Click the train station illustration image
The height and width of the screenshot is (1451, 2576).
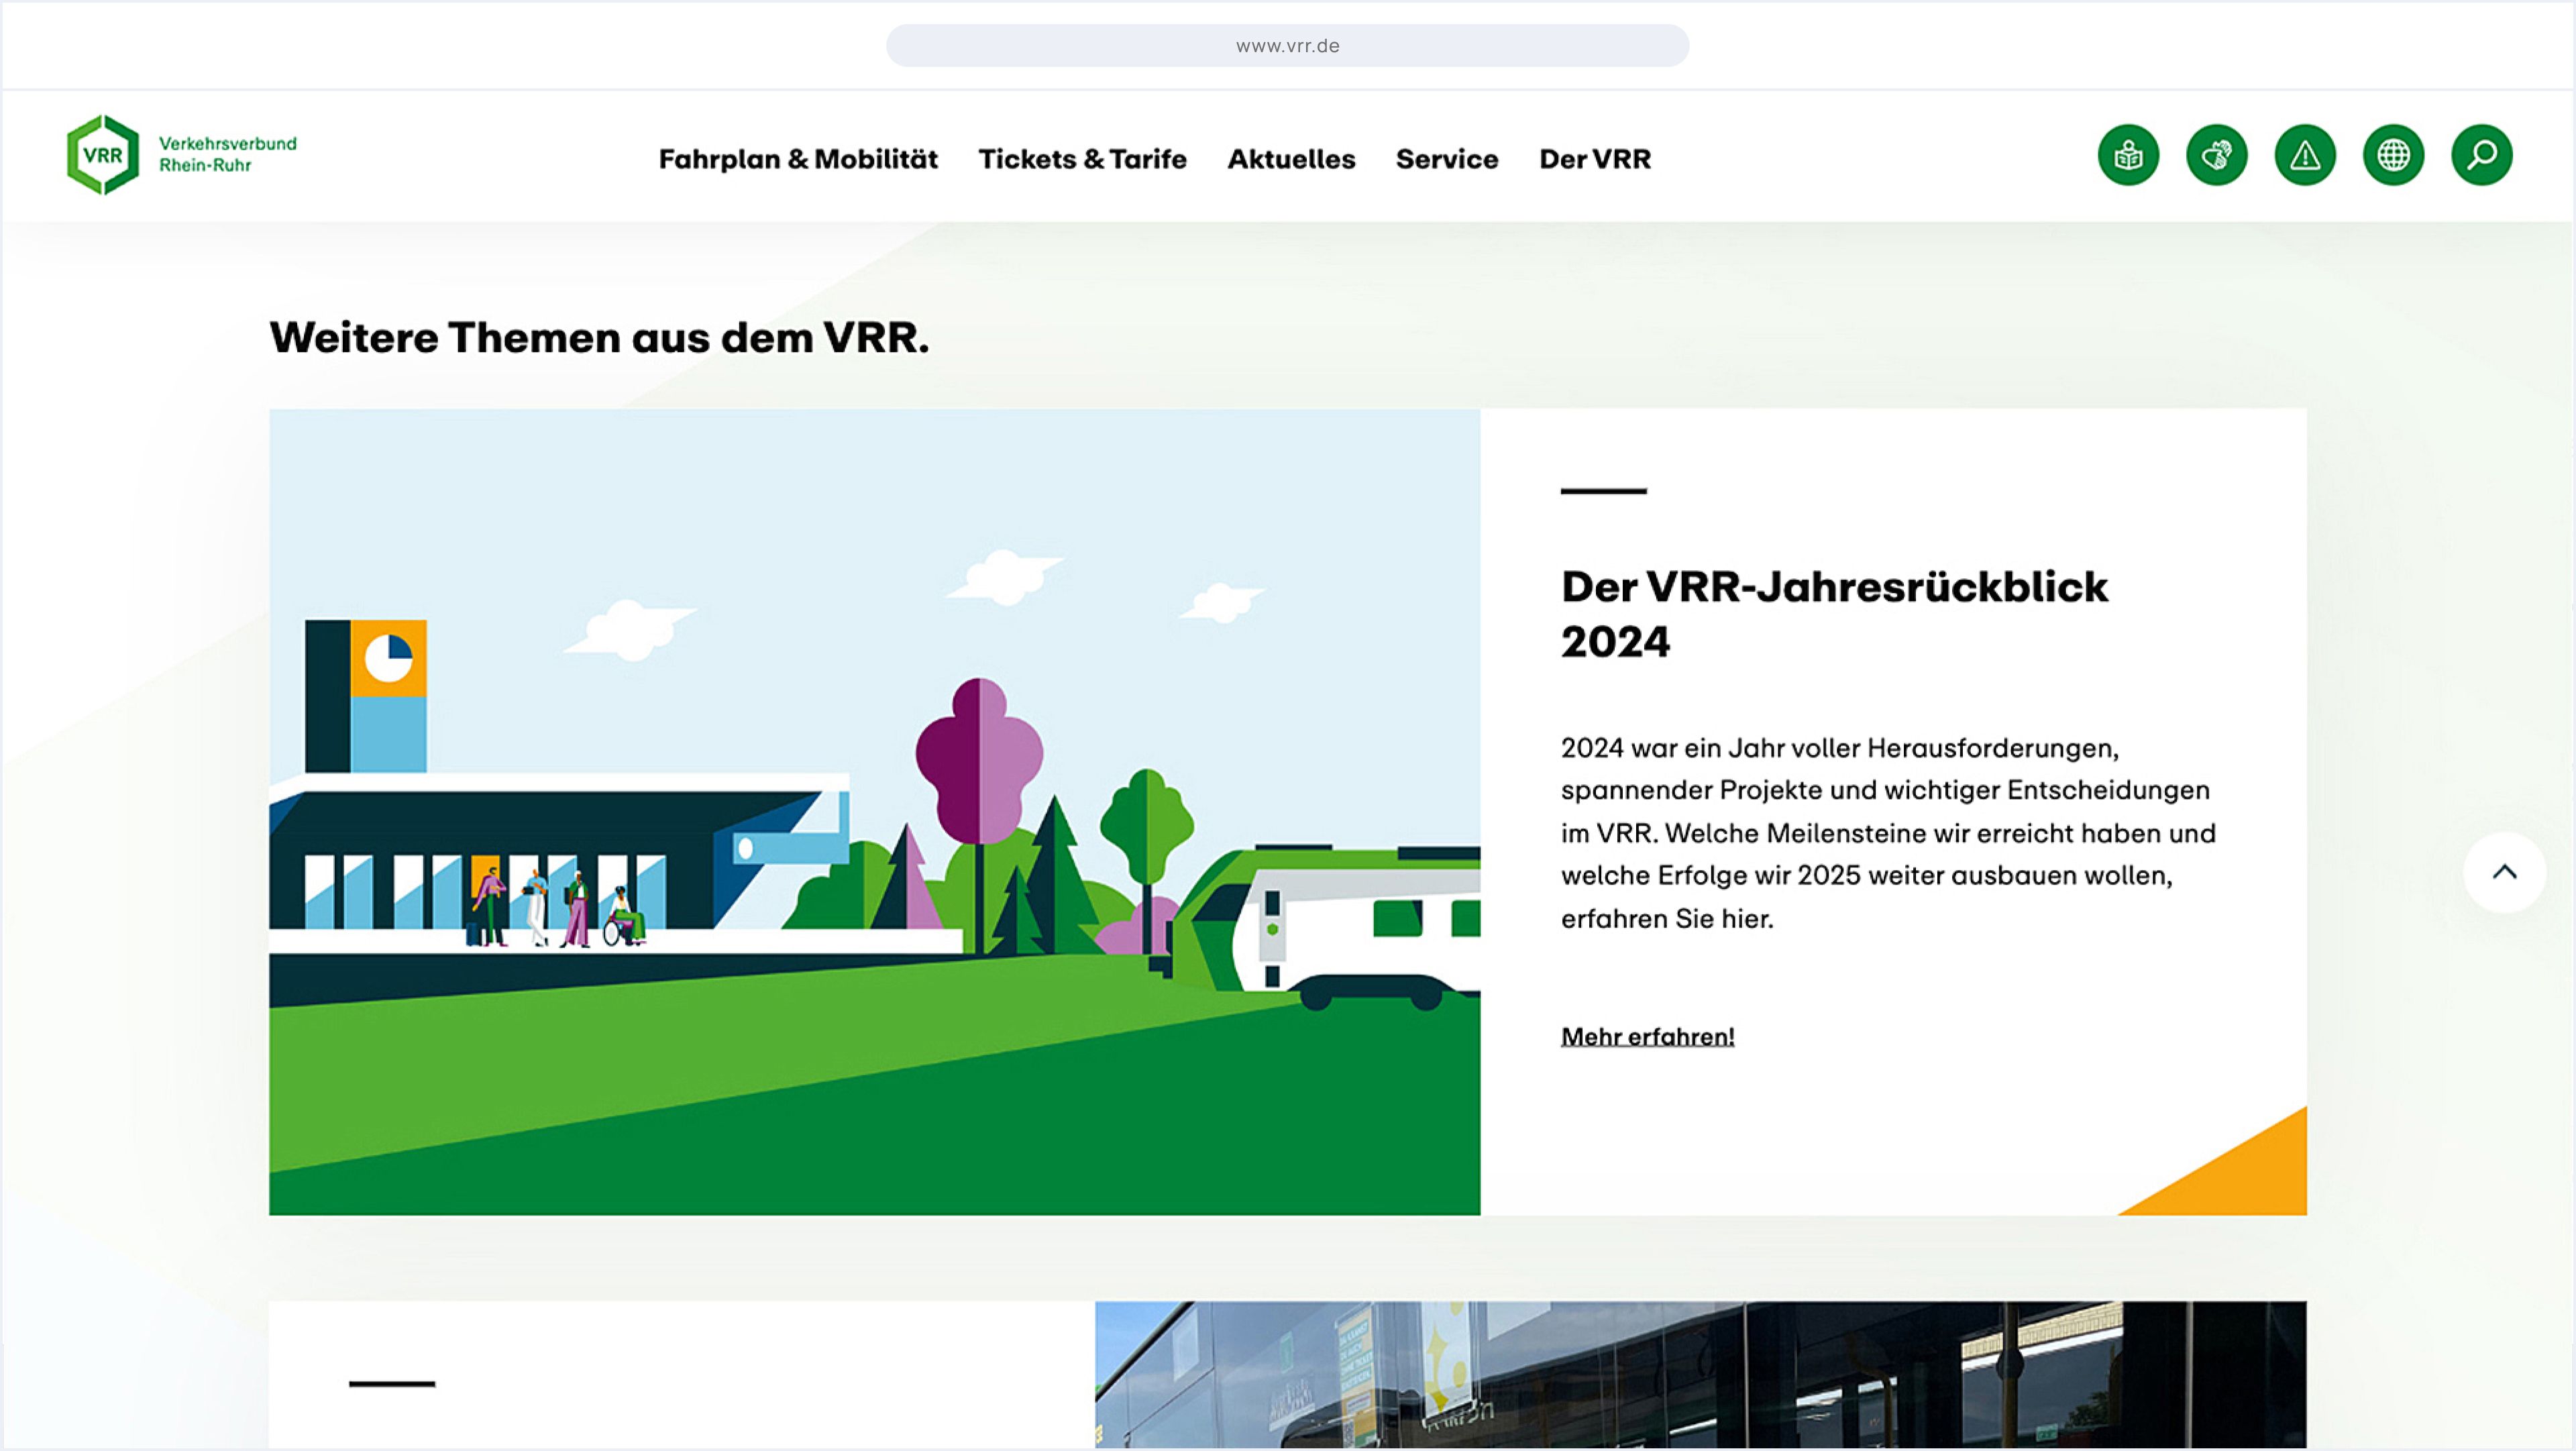coord(874,811)
